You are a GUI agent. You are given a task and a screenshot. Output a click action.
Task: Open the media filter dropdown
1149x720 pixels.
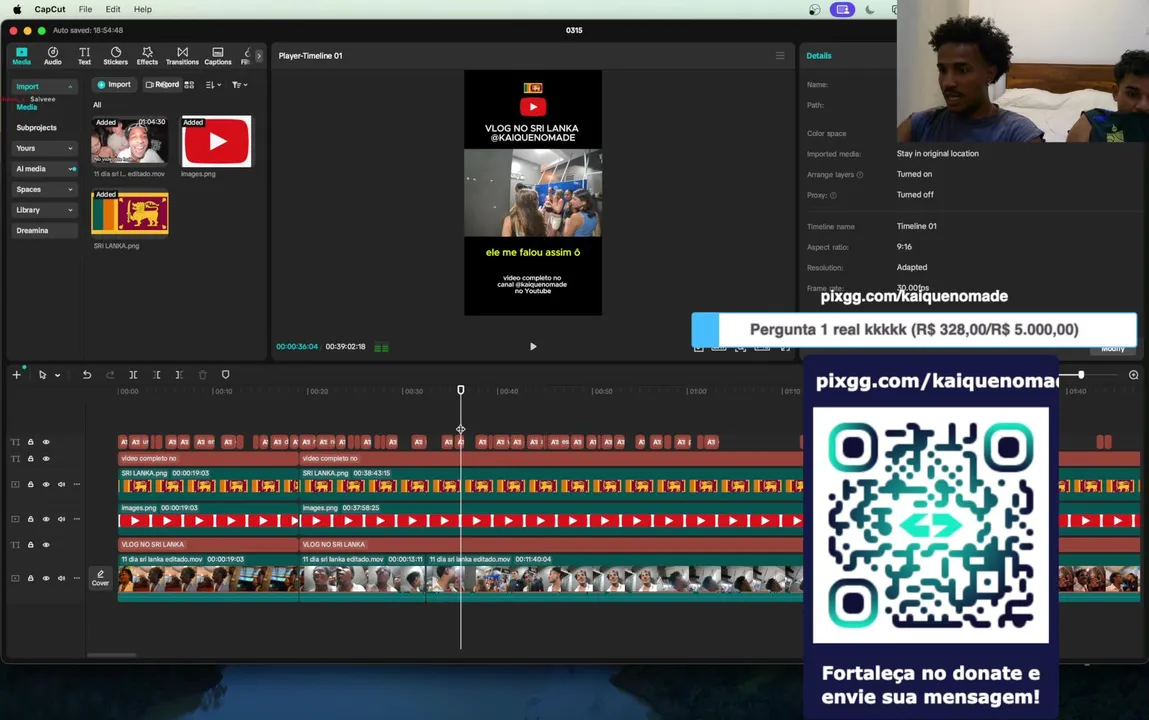[240, 85]
